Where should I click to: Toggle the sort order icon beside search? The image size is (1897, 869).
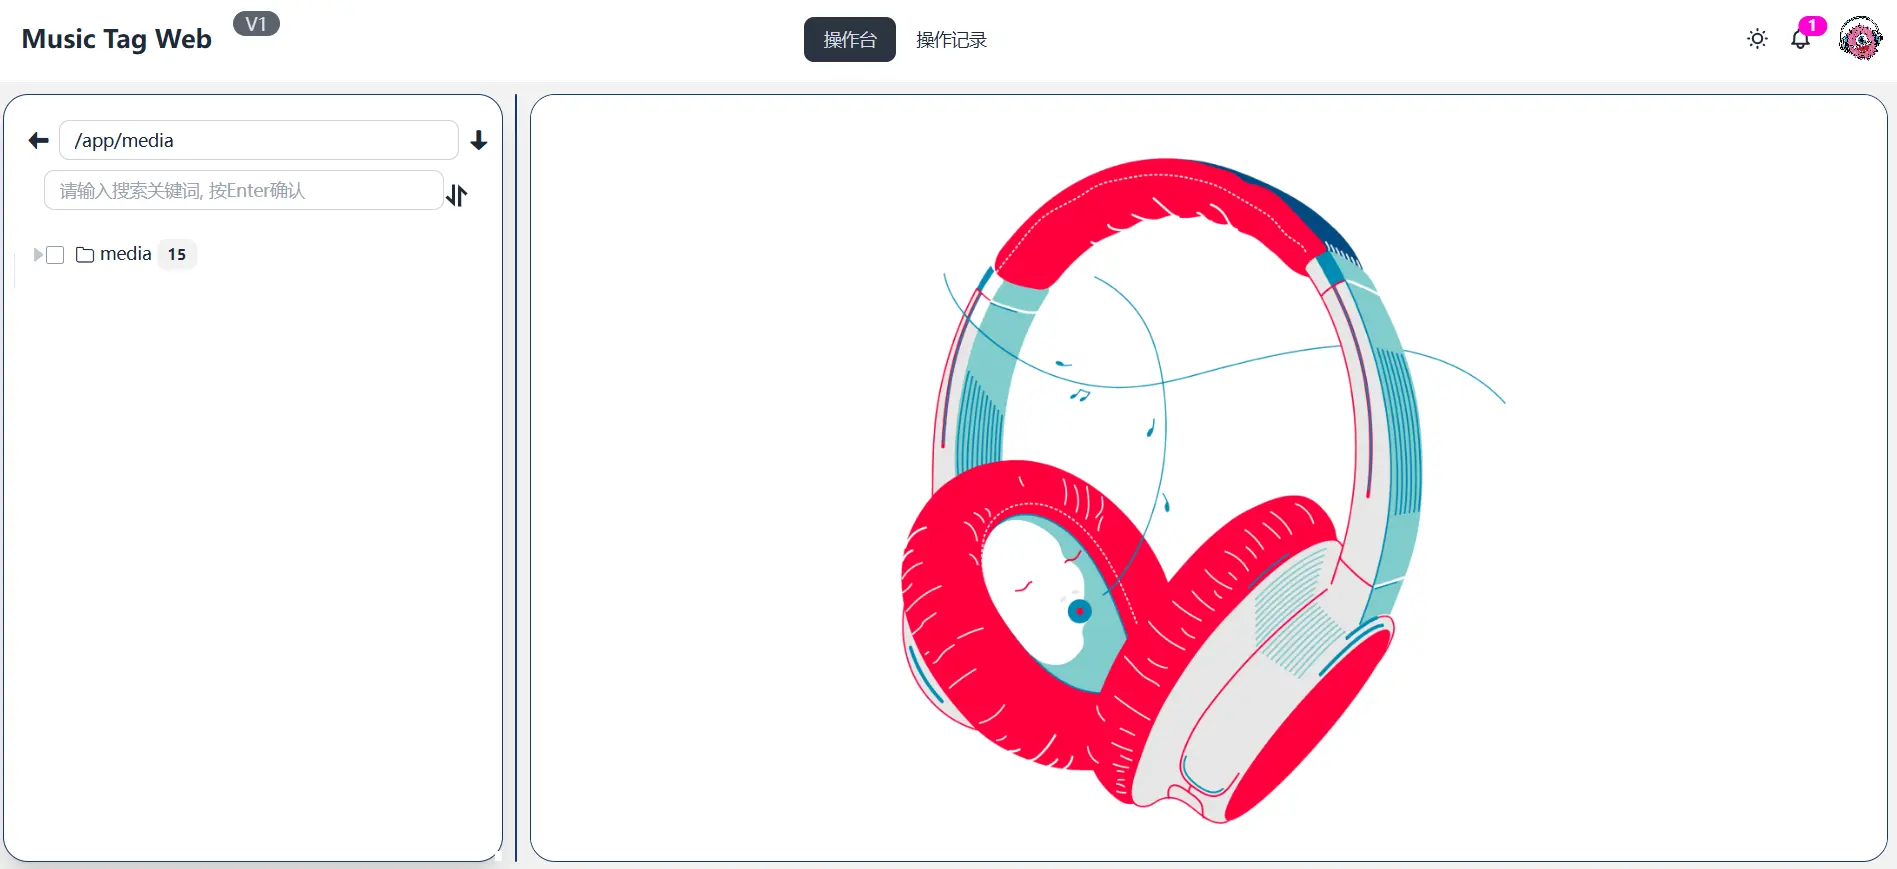pyautogui.click(x=457, y=195)
